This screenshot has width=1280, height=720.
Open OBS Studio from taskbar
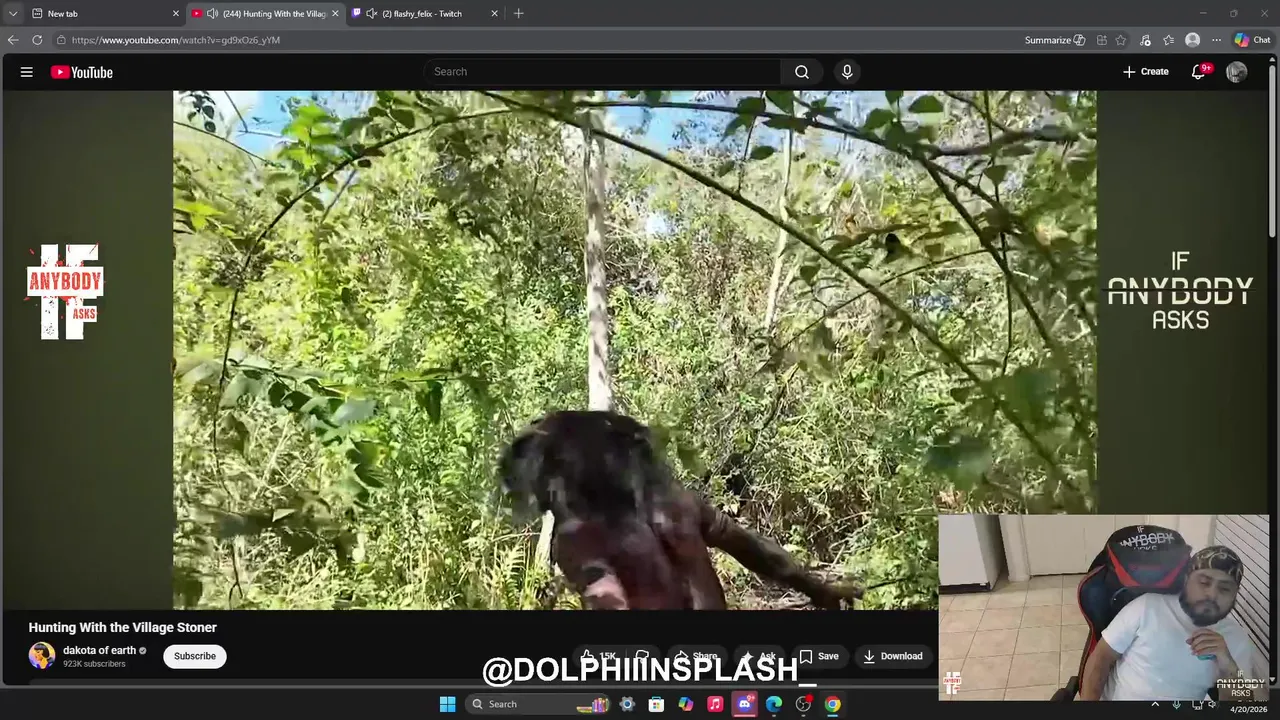[x=803, y=704]
